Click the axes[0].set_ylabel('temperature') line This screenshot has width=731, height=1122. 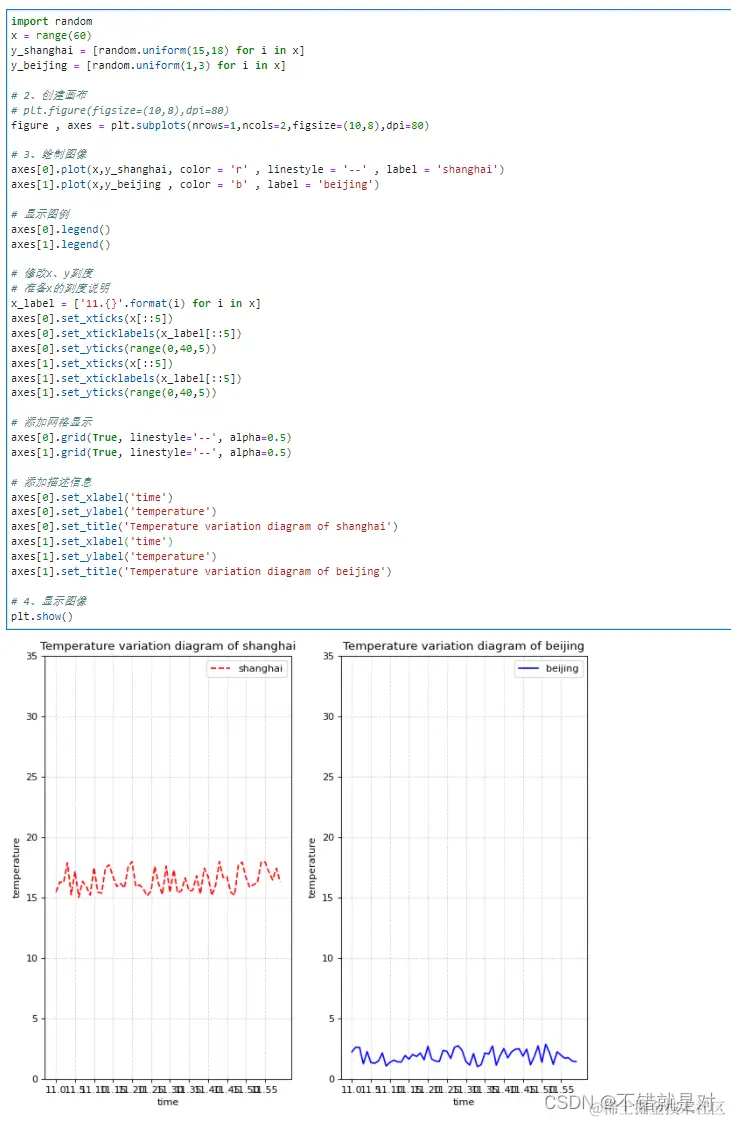pyautogui.click(x=114, y=512)
